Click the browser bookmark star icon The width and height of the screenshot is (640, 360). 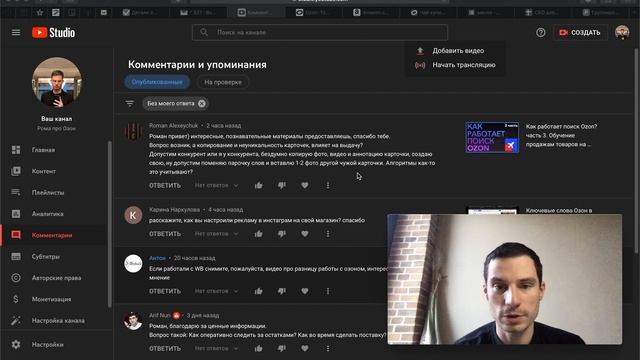(x=40, y=13)
